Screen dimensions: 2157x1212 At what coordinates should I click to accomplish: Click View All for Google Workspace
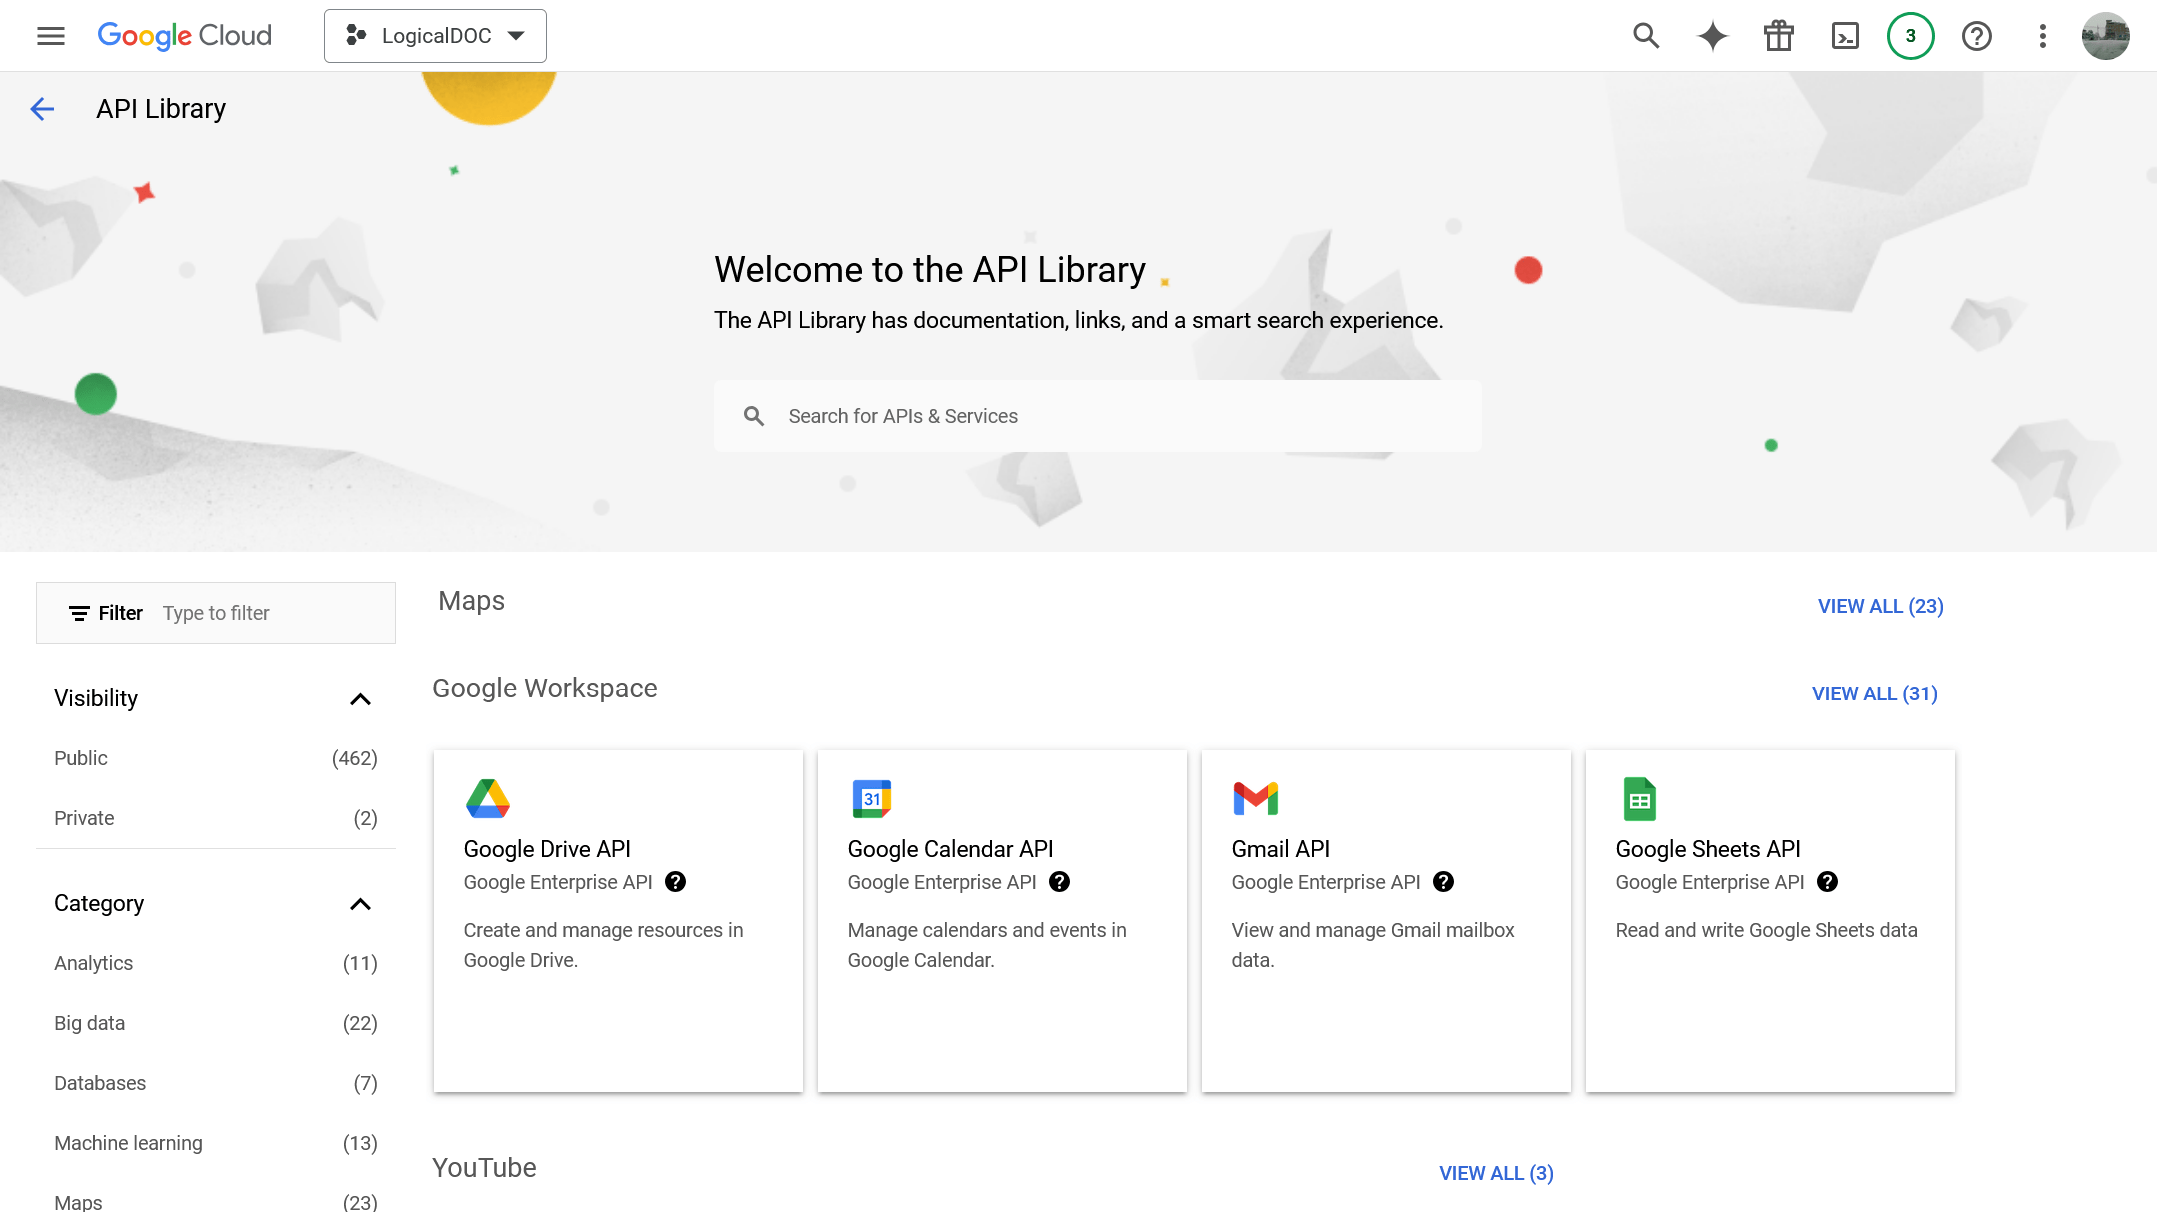[1874, 693]
